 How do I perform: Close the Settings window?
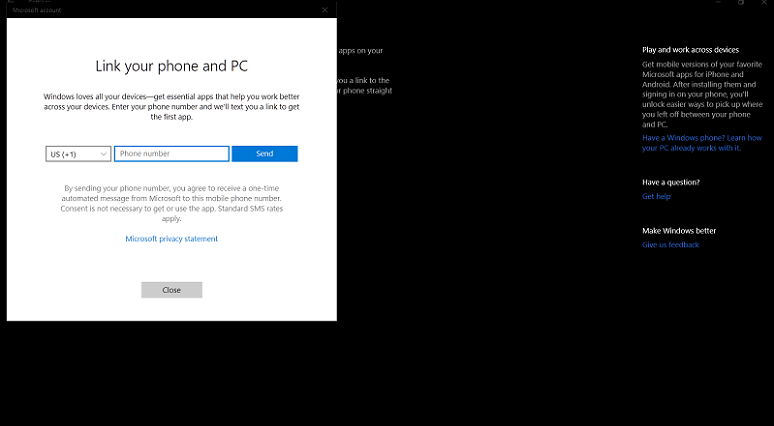(764, 2)
